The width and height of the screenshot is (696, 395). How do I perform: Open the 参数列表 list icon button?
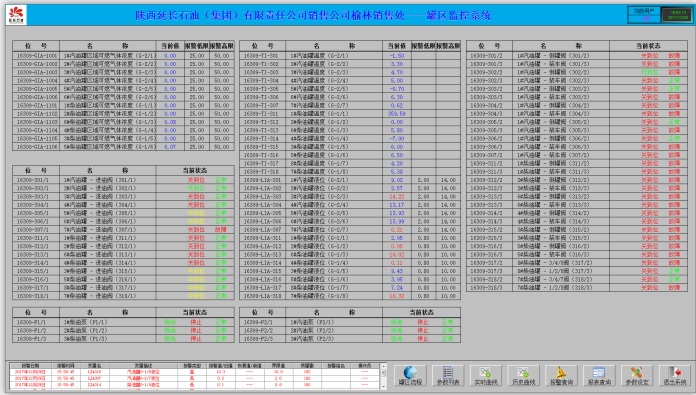point(448,376)
